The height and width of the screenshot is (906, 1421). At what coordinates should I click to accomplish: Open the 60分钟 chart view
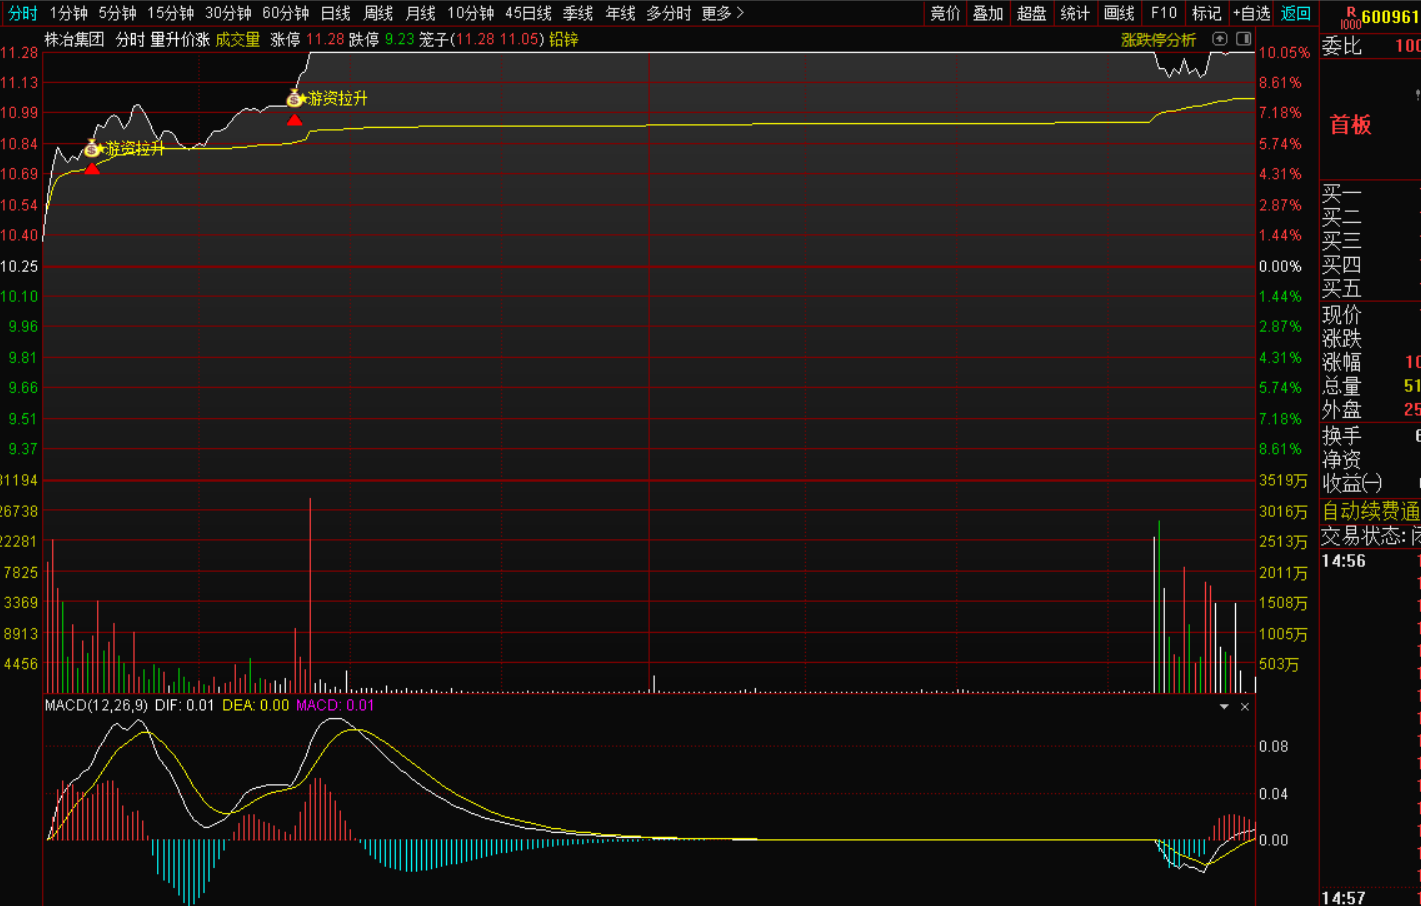(x=285, y=13)
